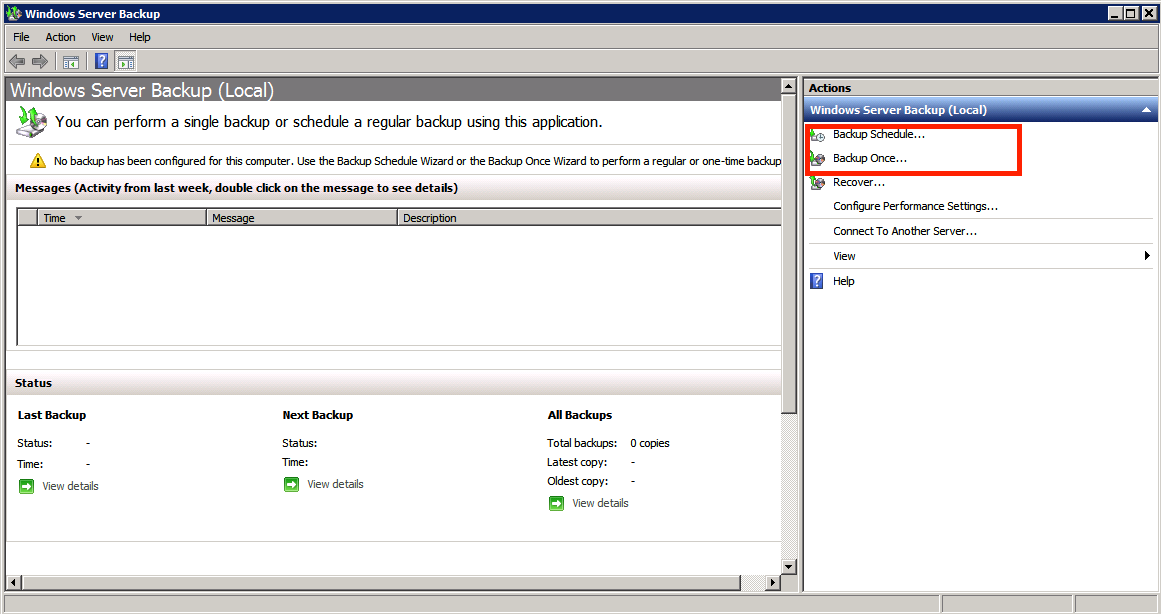1161x614 pixels.
Task: Click the green arrow under Next Backup
Action: click(x=292, y=484)
